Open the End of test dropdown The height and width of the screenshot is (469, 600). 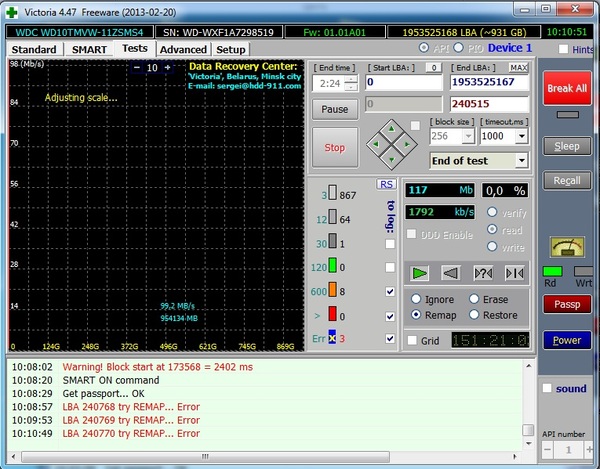point(521,160)
